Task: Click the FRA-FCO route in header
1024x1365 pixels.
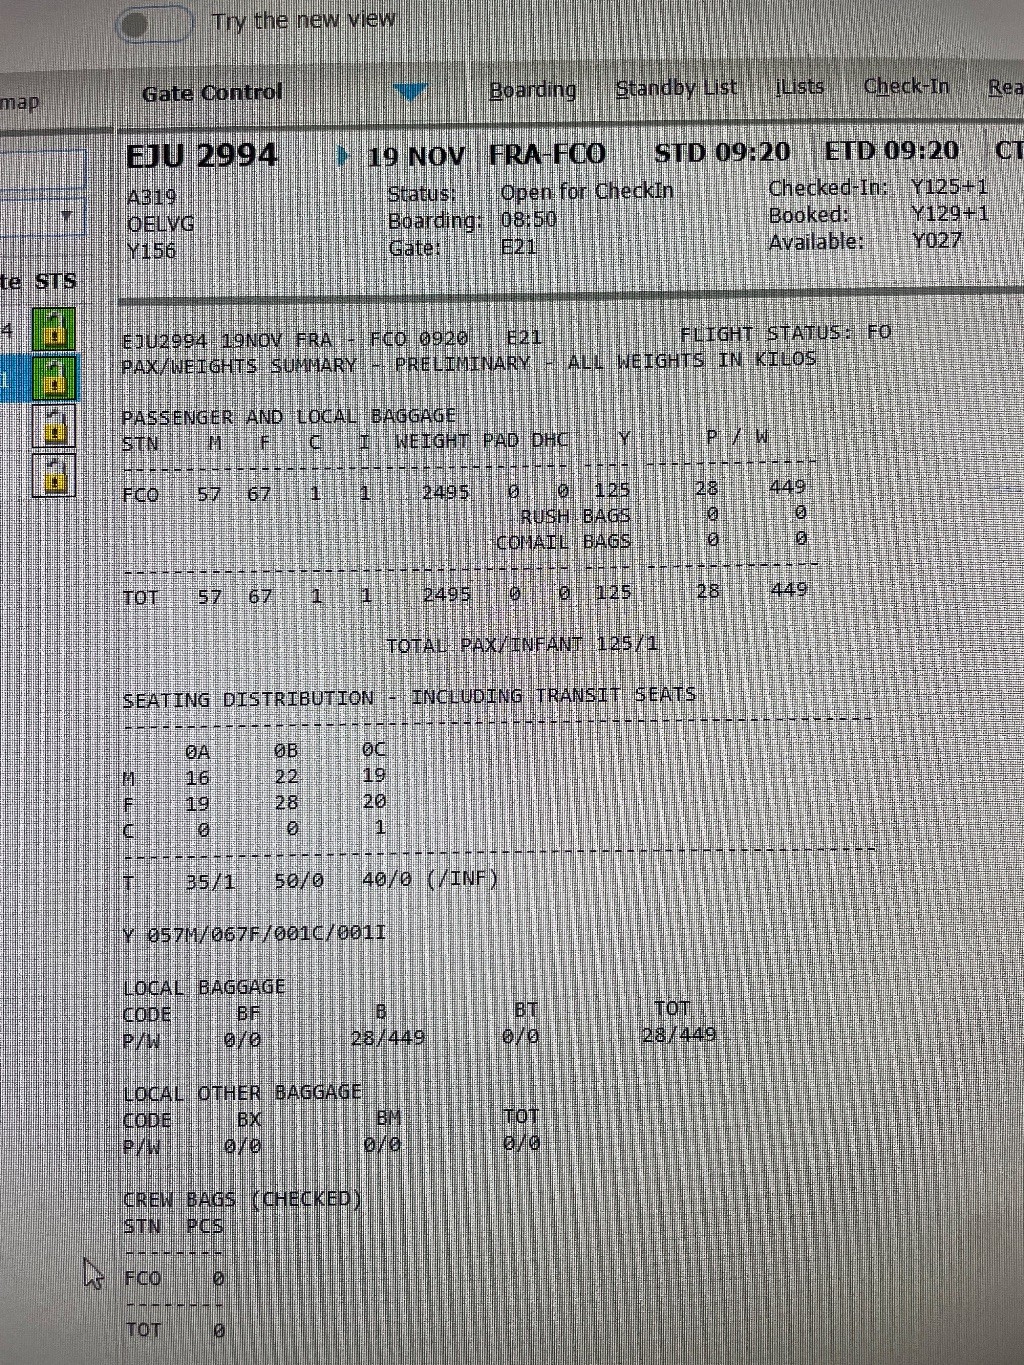Action: pos(547,155)
